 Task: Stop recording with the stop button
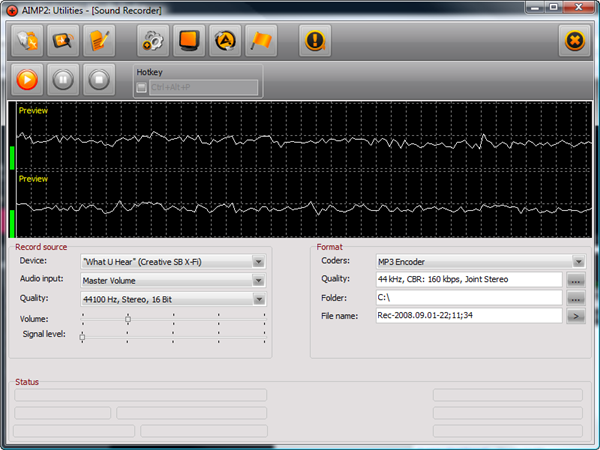tap(99, 80)
